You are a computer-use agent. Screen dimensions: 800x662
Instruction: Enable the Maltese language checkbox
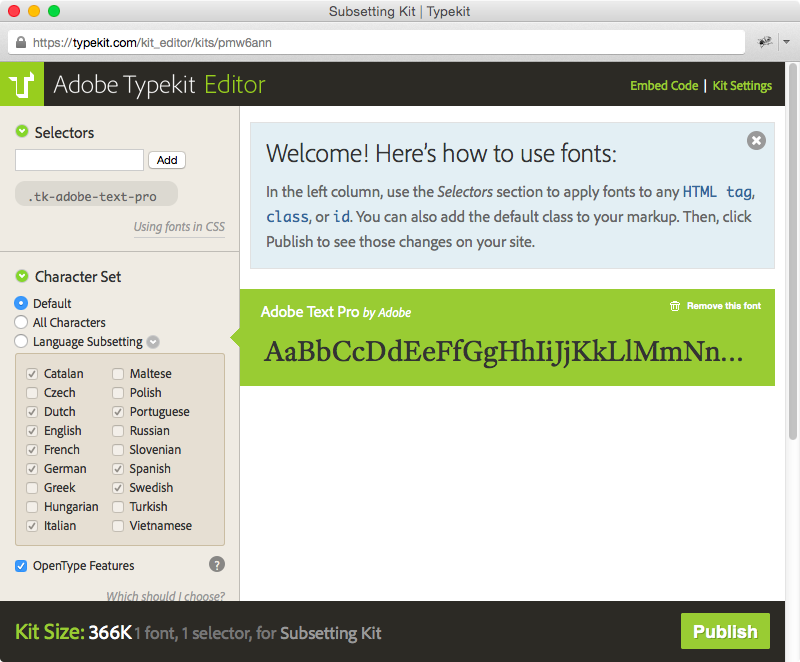pos(118,374)
